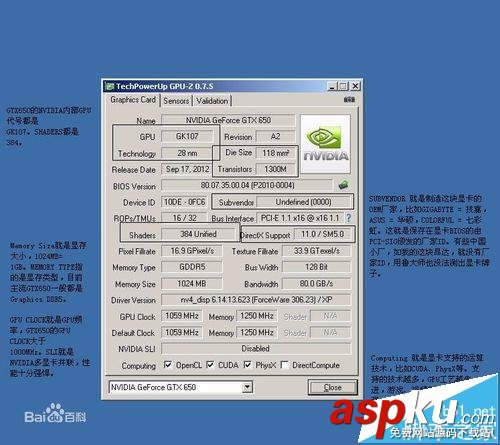Click the NVIDIA logo image
500x445 pixels.
click(325, 144)
